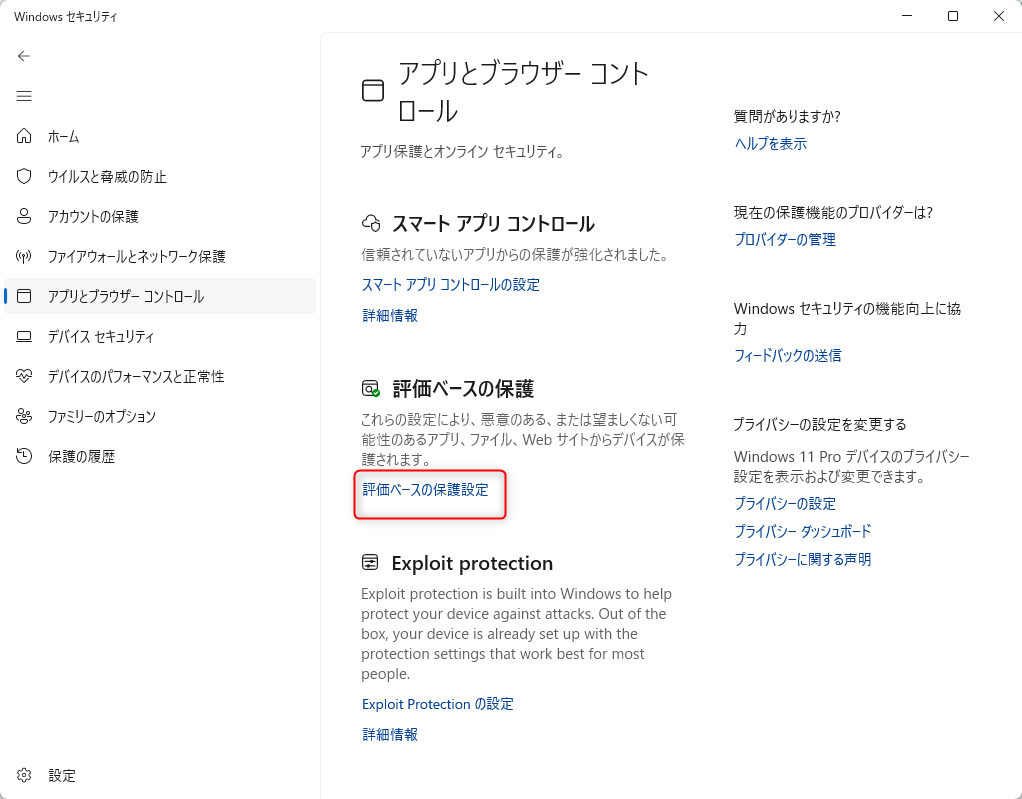Click the account protection person icon
Viewport: 1022px width, 799px height.
point(25,216)
